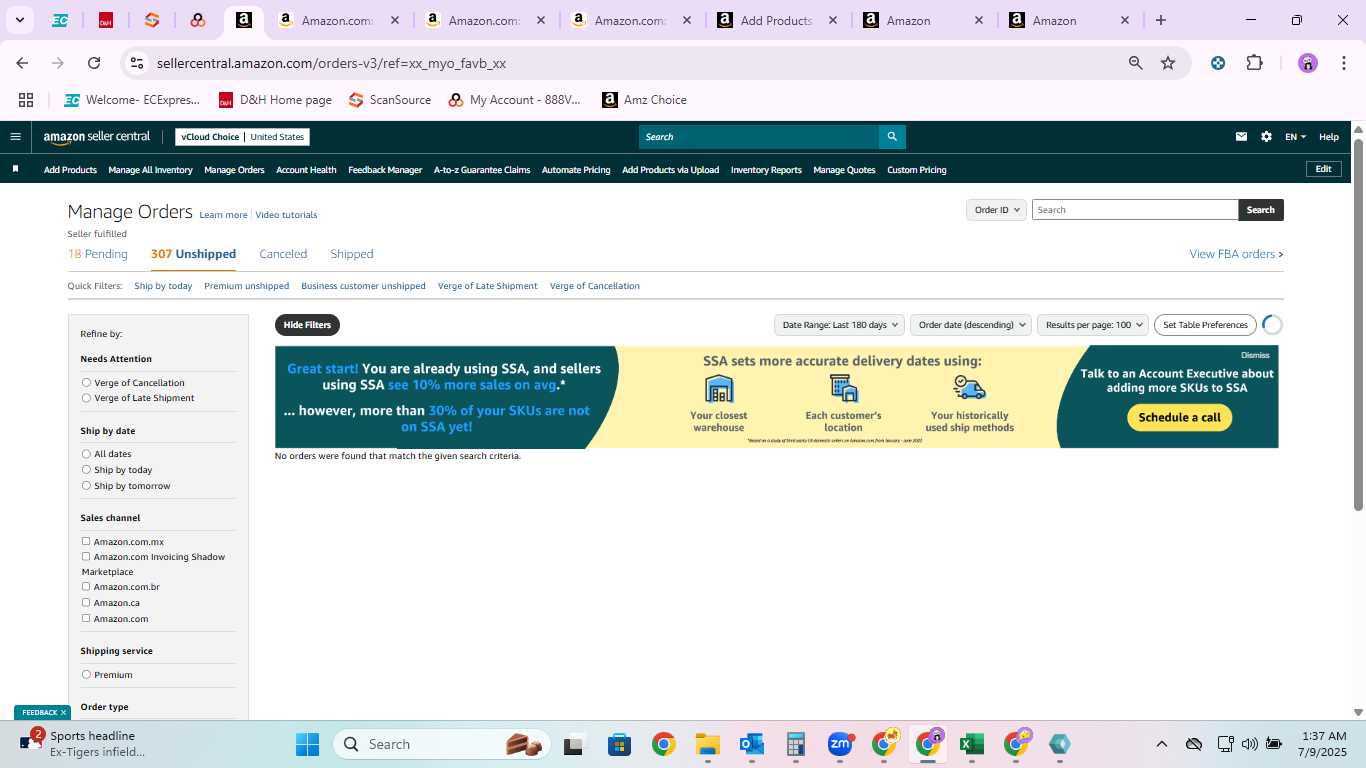Screen dimensions: 1366x768
Task: Click the Edit favorites bar button
Action: (1323, 169)
